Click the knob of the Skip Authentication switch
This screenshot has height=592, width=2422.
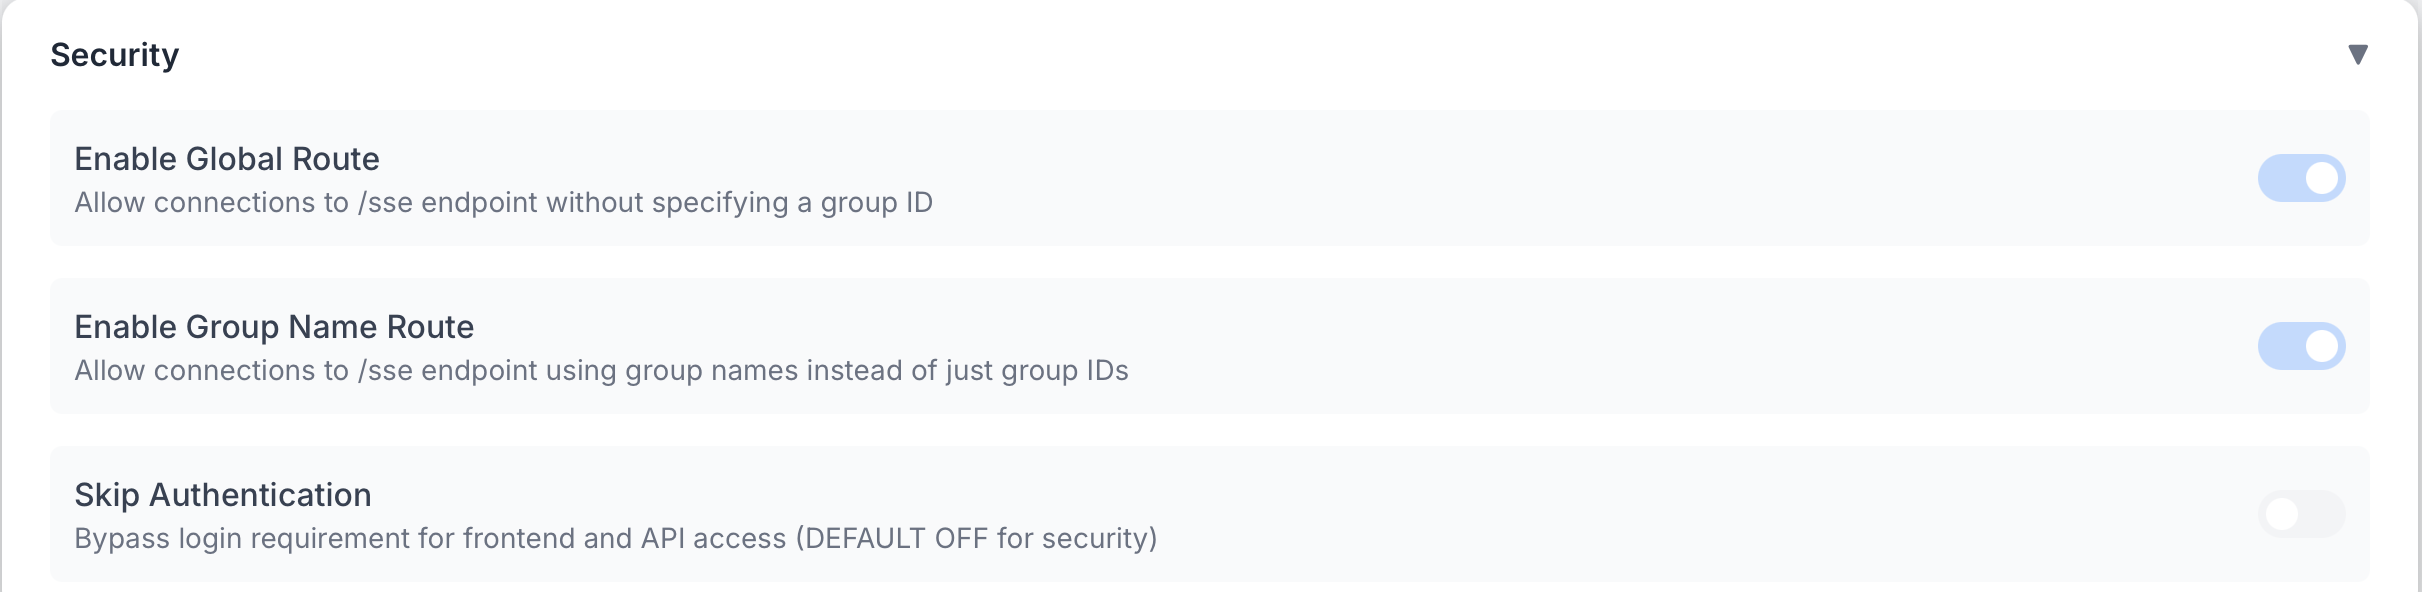pyautogui.click(x=2282, y=514)
